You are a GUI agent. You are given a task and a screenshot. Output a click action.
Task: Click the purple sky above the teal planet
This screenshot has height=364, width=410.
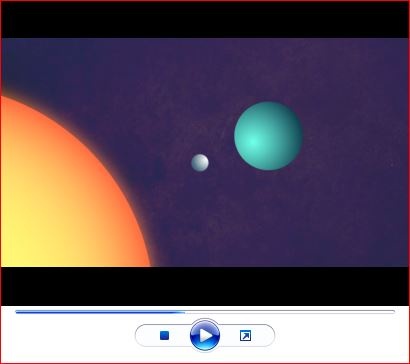[x=268, y=70]
